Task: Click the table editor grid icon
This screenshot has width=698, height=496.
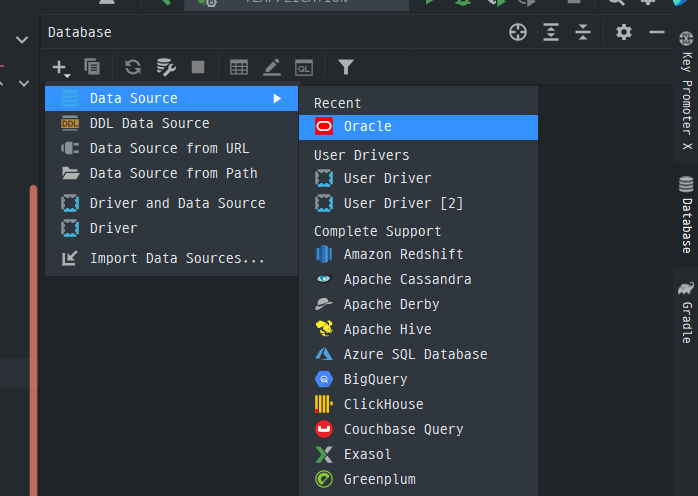Action: pos(239,68)
